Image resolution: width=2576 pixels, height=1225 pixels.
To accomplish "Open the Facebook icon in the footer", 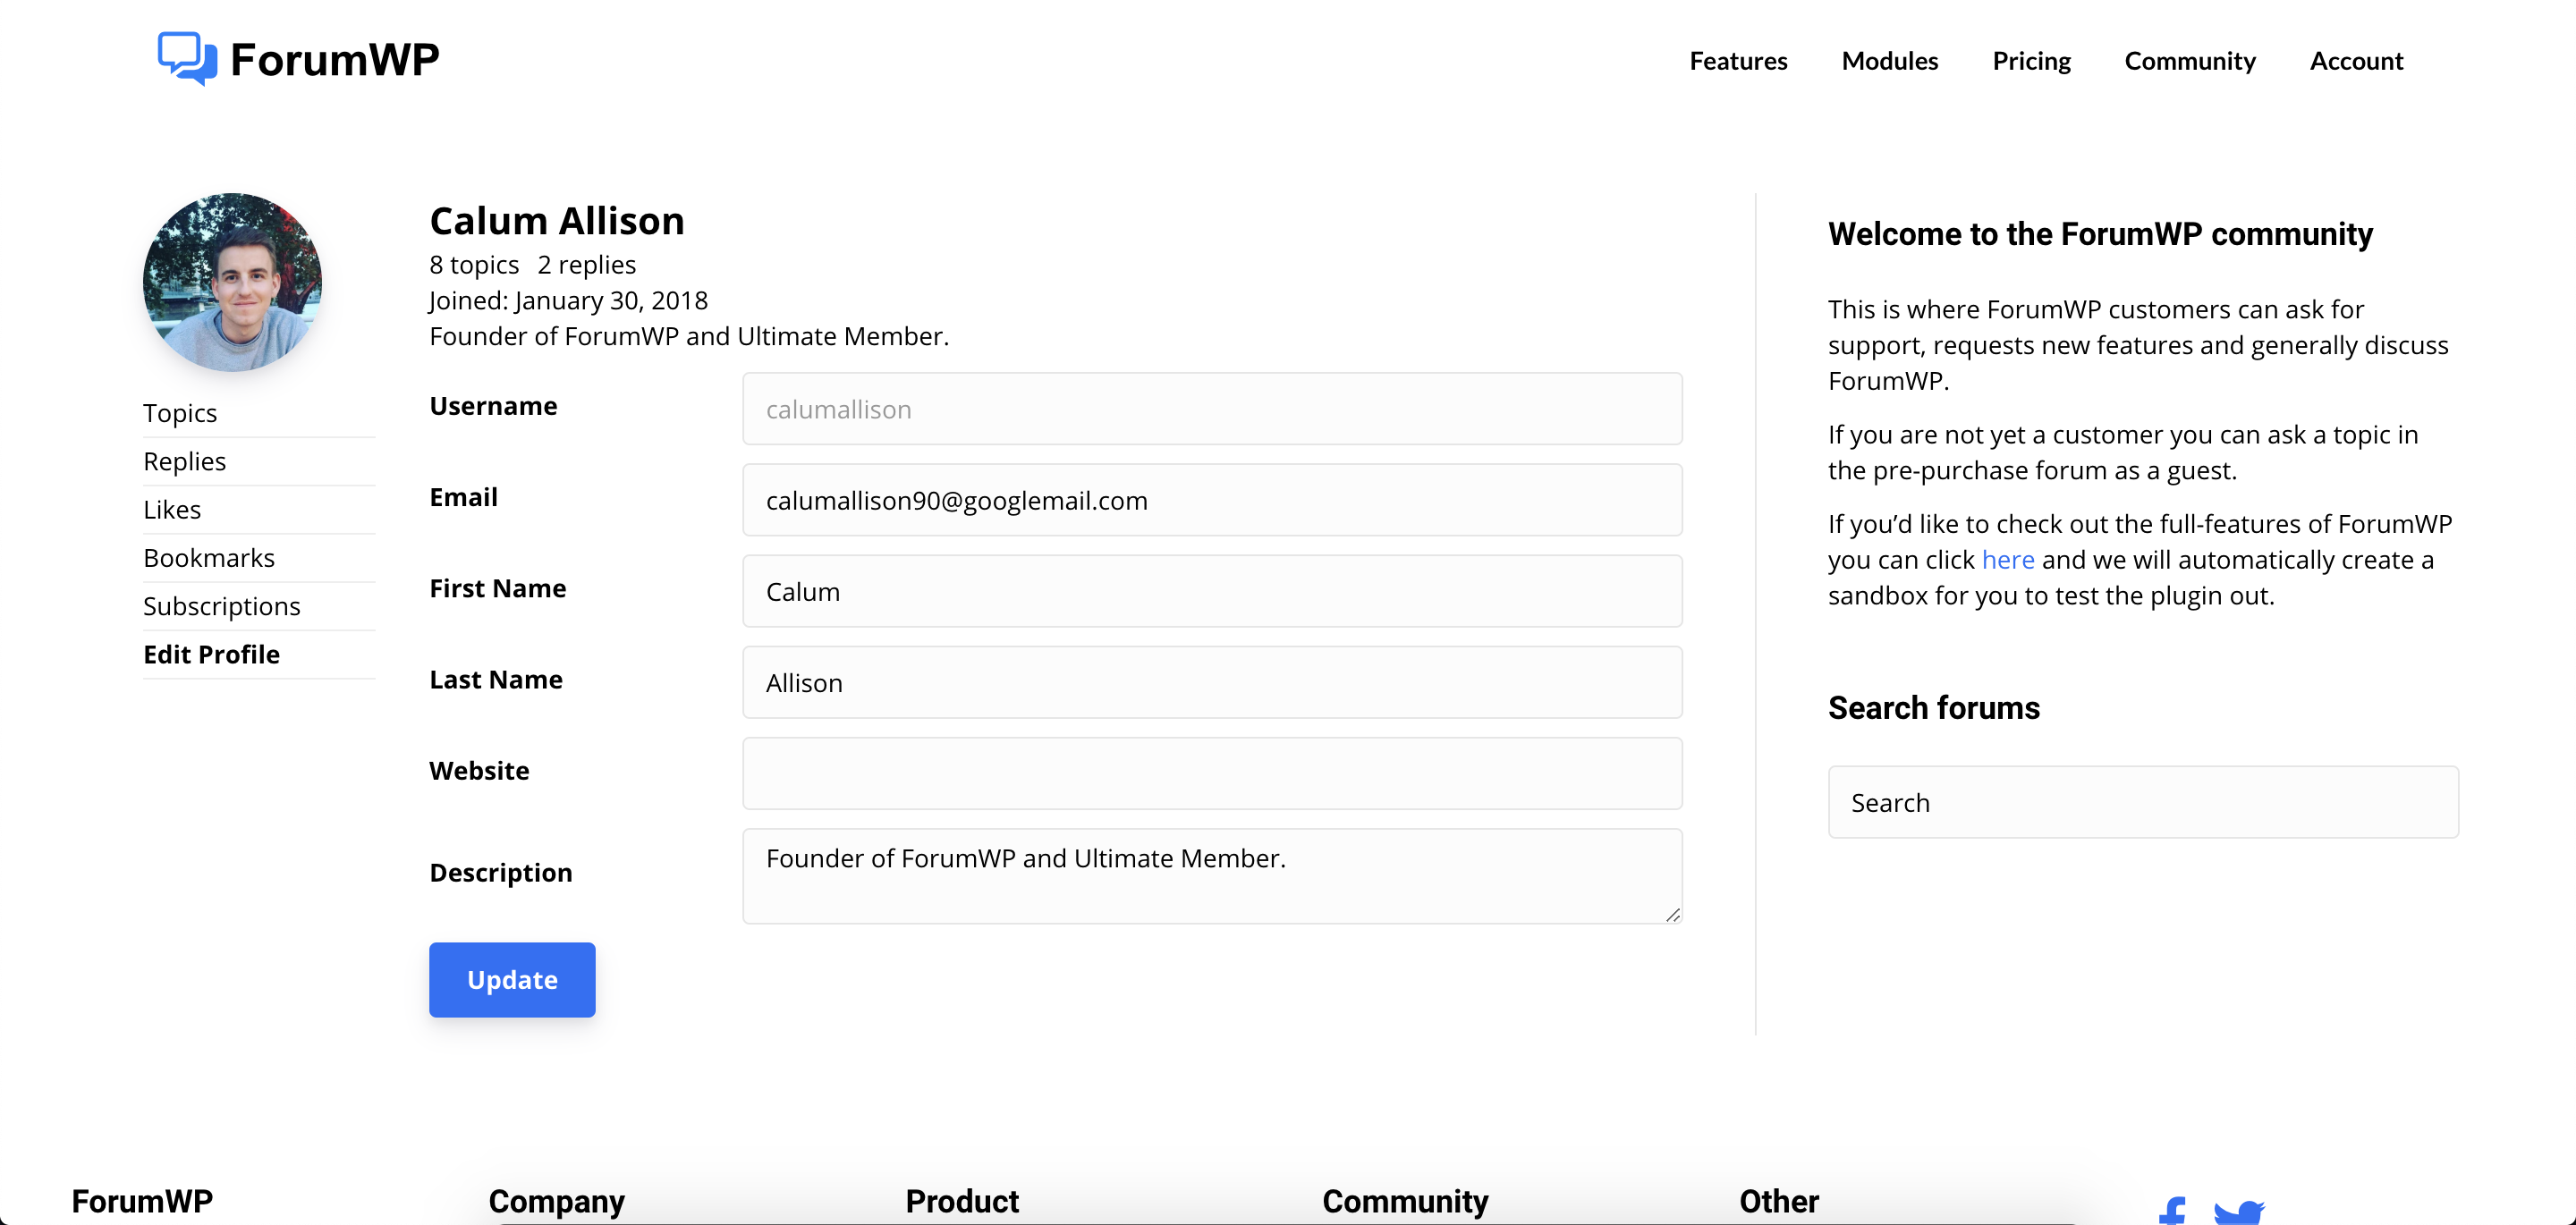I will click(2172, 1210).
